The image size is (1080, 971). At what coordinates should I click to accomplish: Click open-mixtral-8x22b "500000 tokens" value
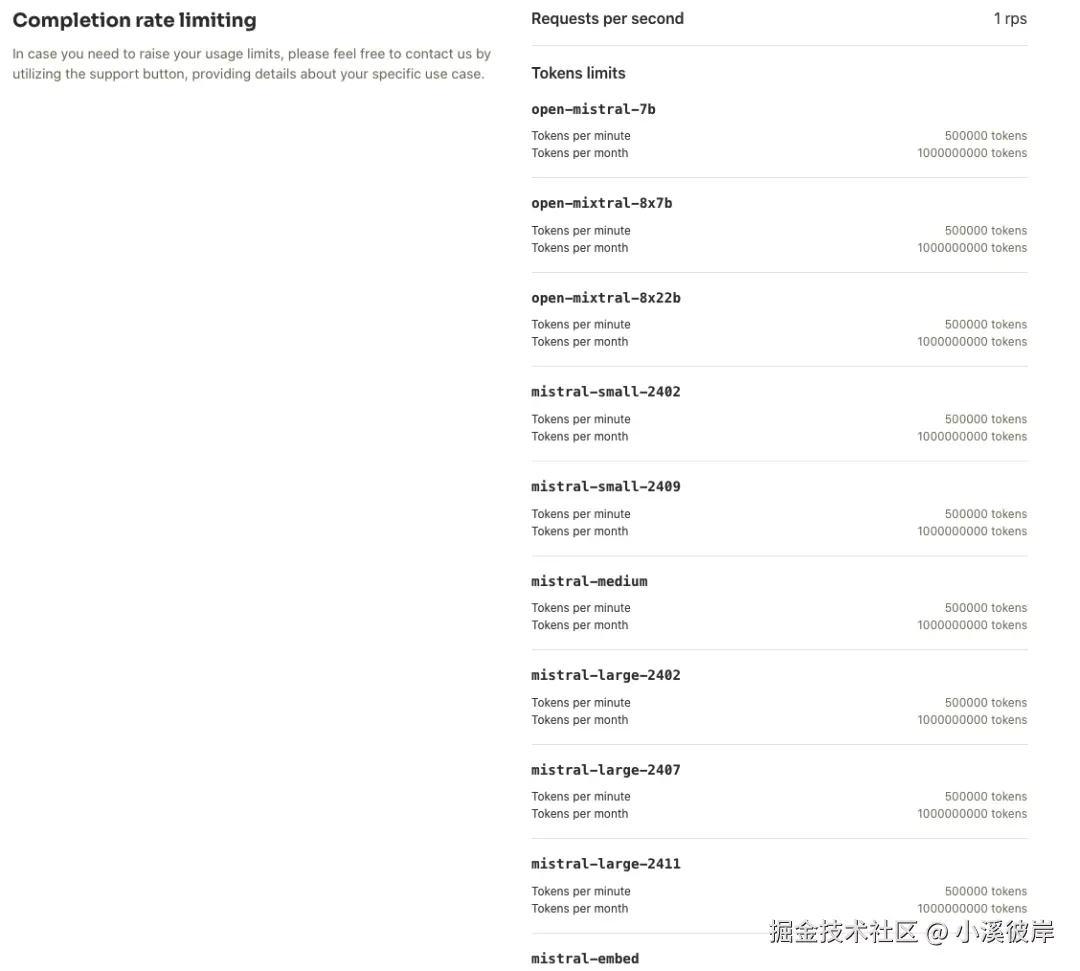[986, 324]
